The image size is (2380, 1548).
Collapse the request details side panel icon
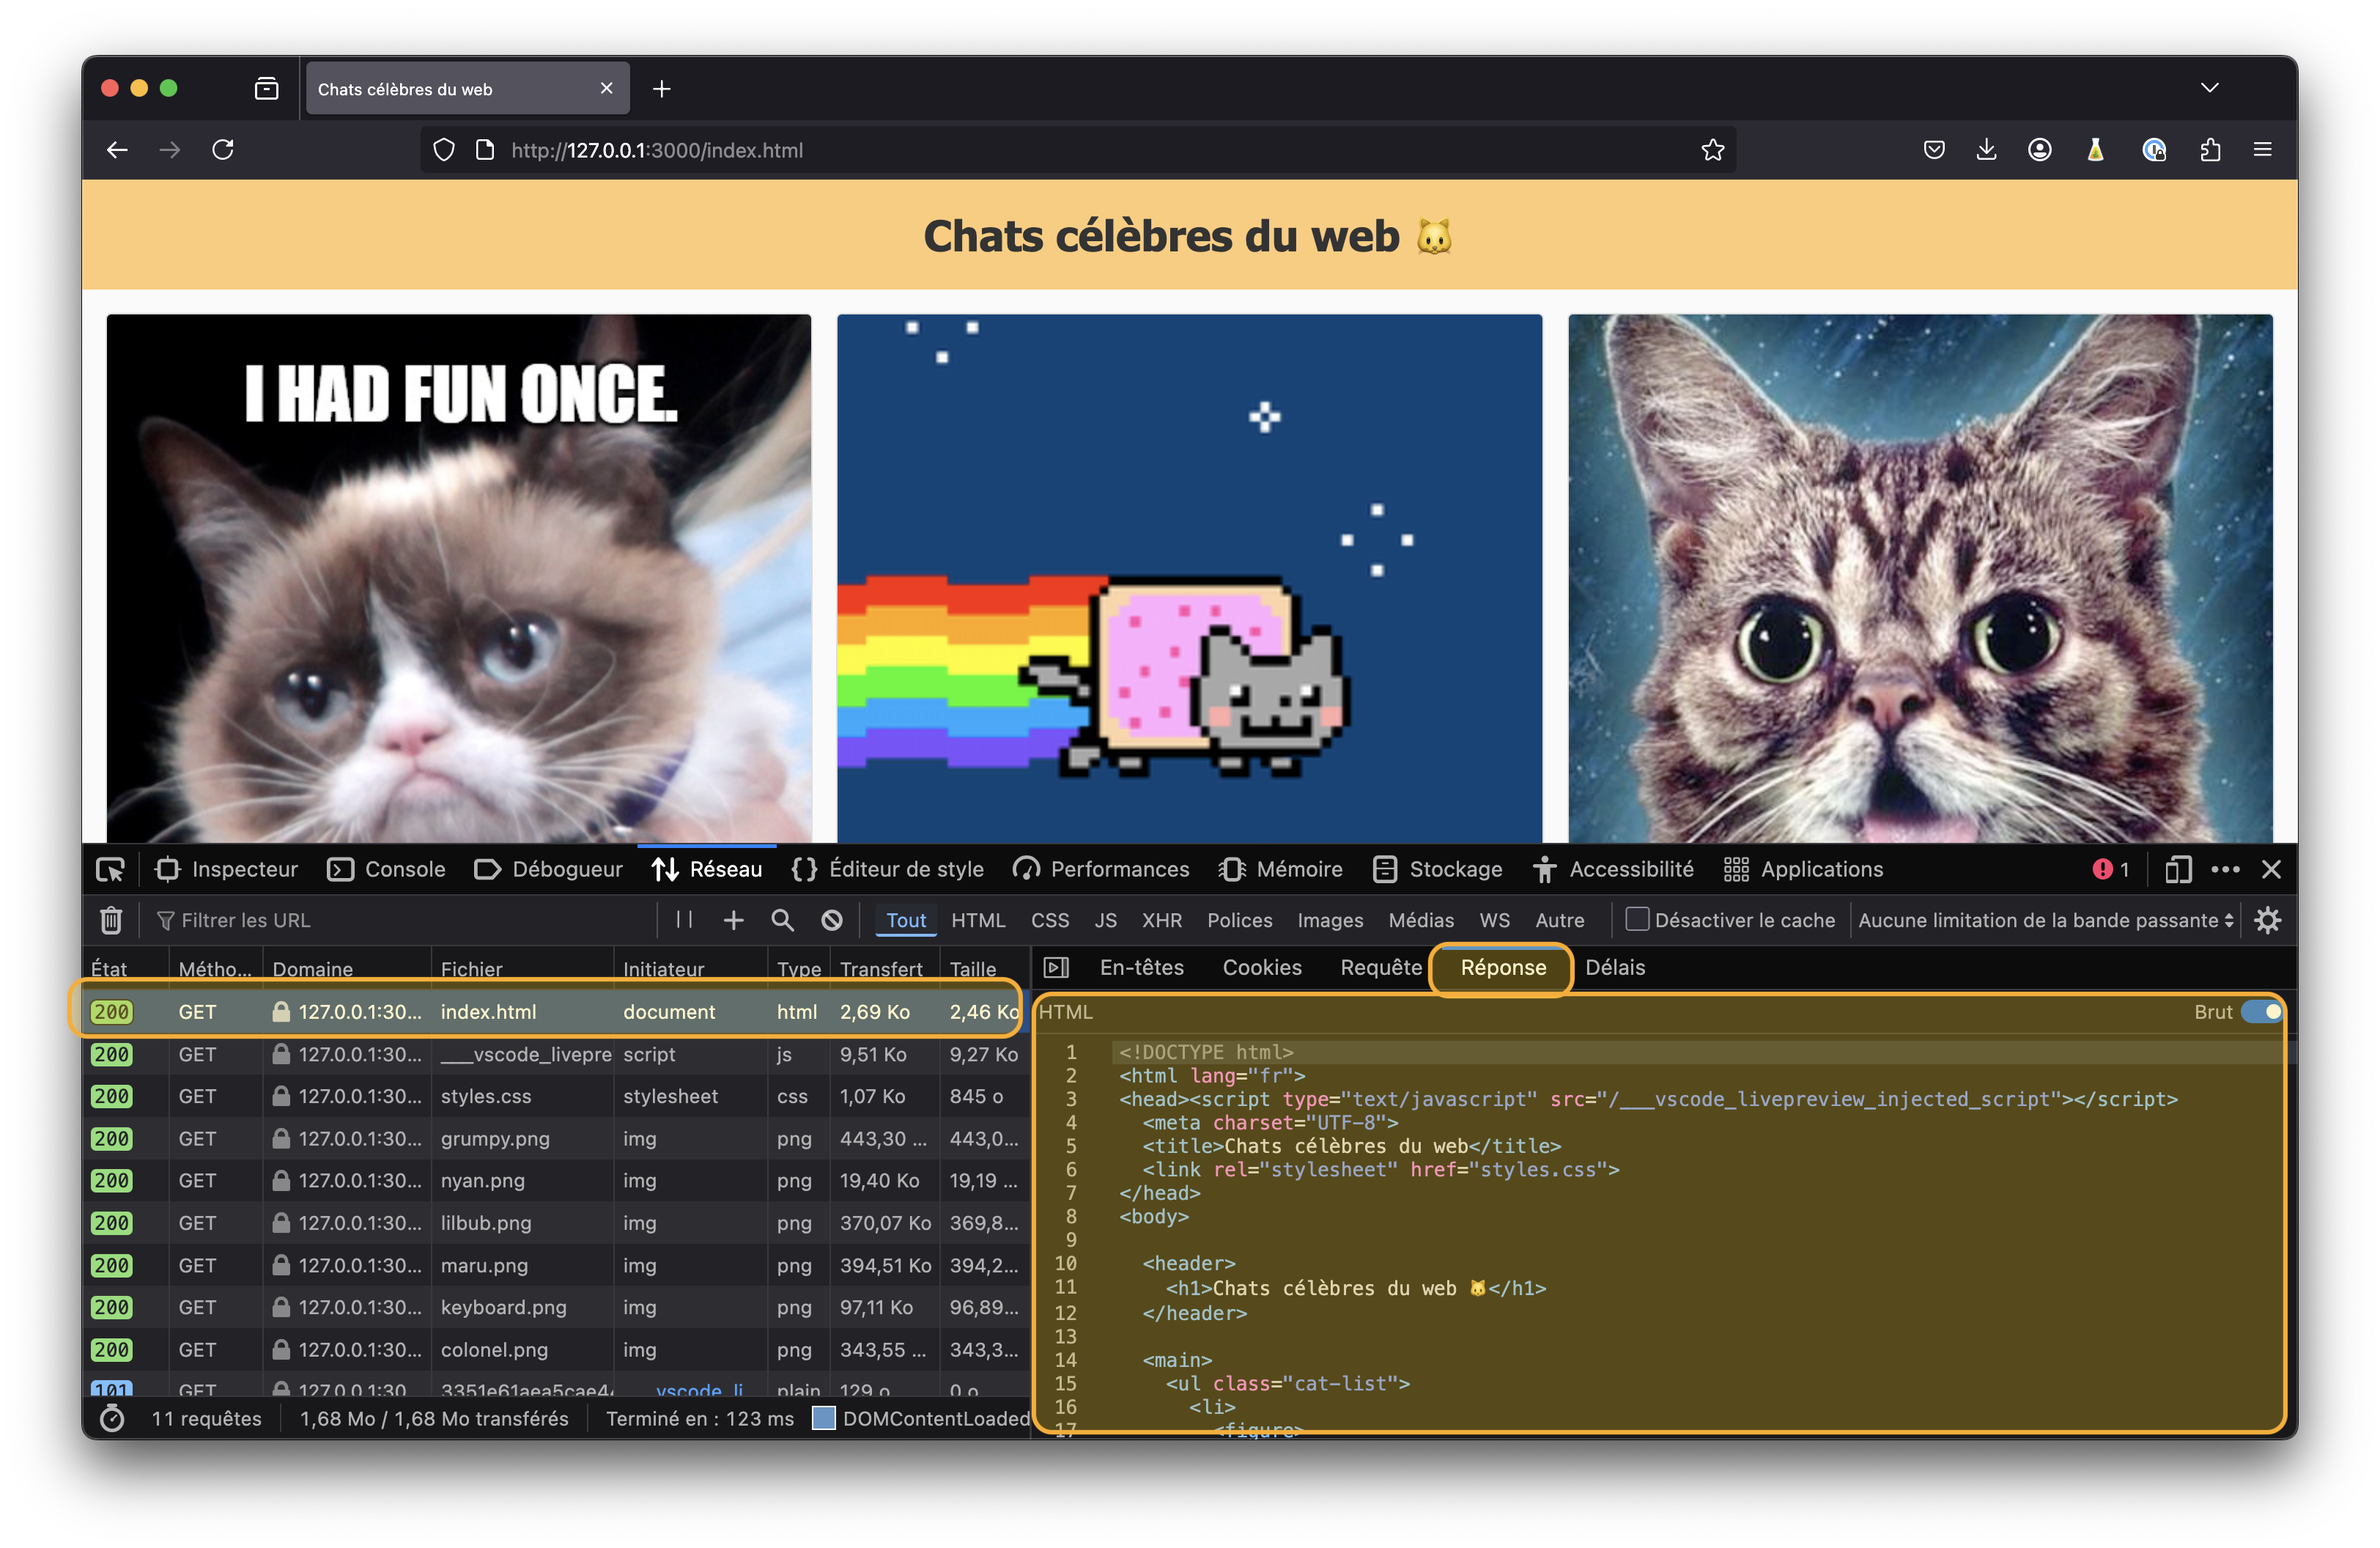click(x=1056, y=967)
